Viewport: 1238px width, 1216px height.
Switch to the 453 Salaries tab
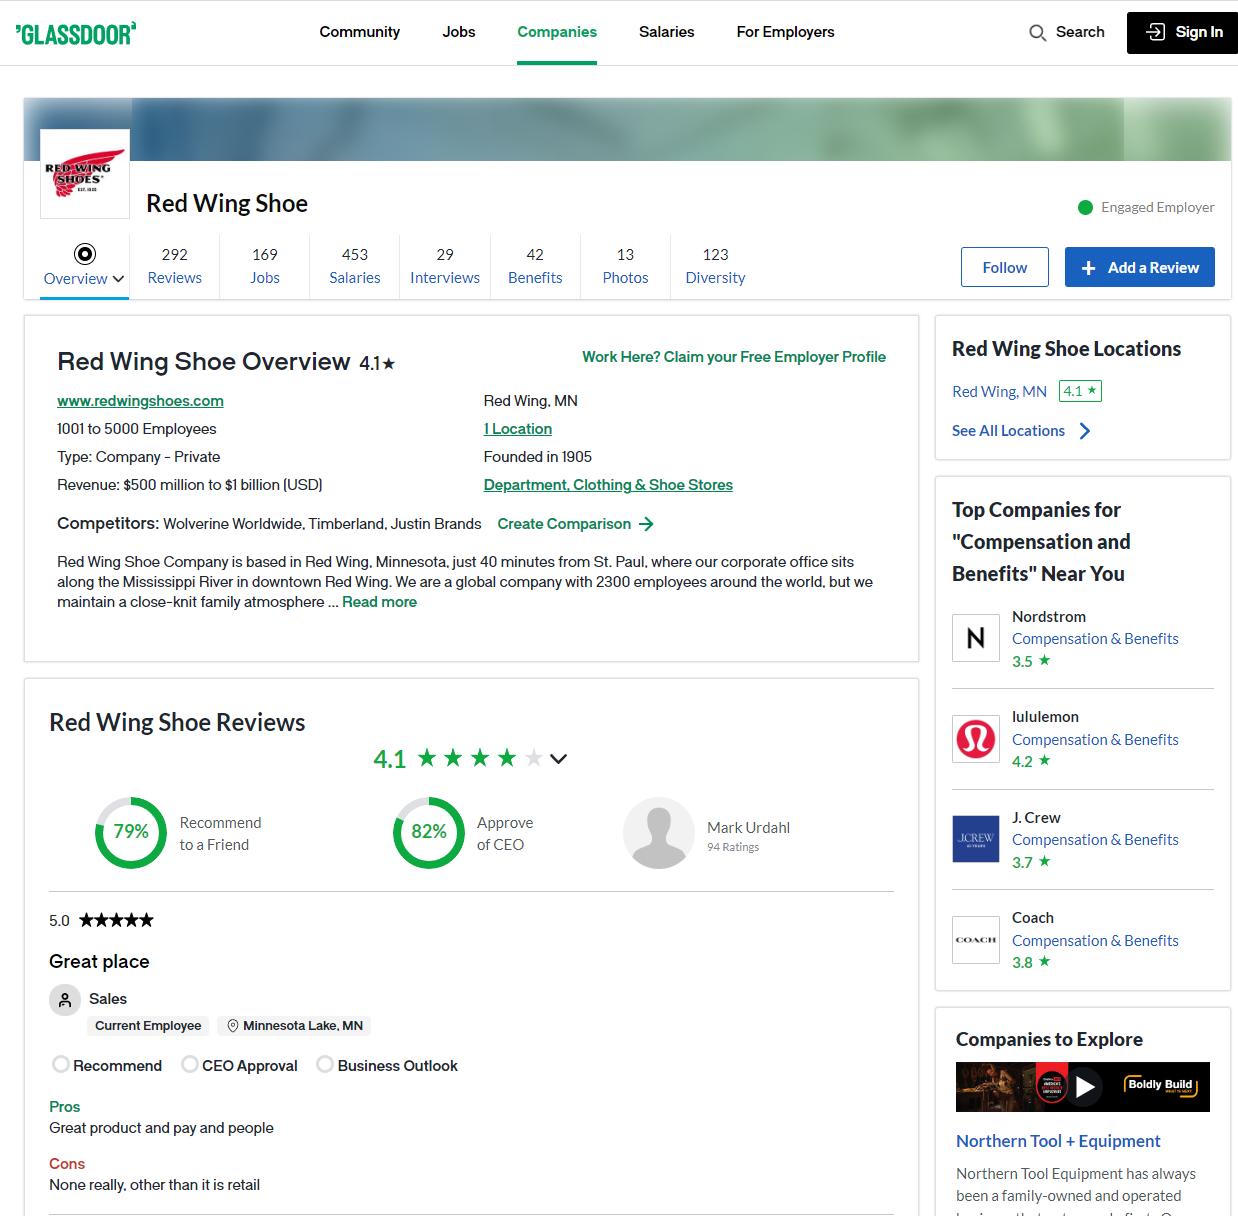pyautogui.click(x=355, y=266)
